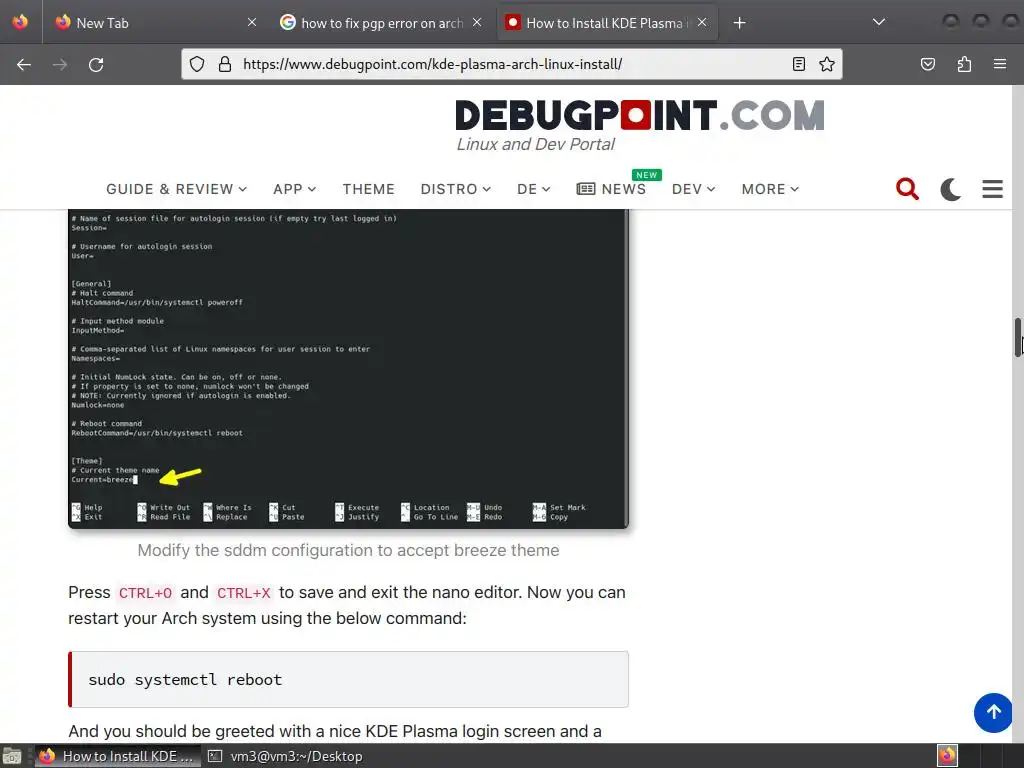Open the site hamburger menu
The width and height of the screenshot is (1024, 768).
click(993, 189)
